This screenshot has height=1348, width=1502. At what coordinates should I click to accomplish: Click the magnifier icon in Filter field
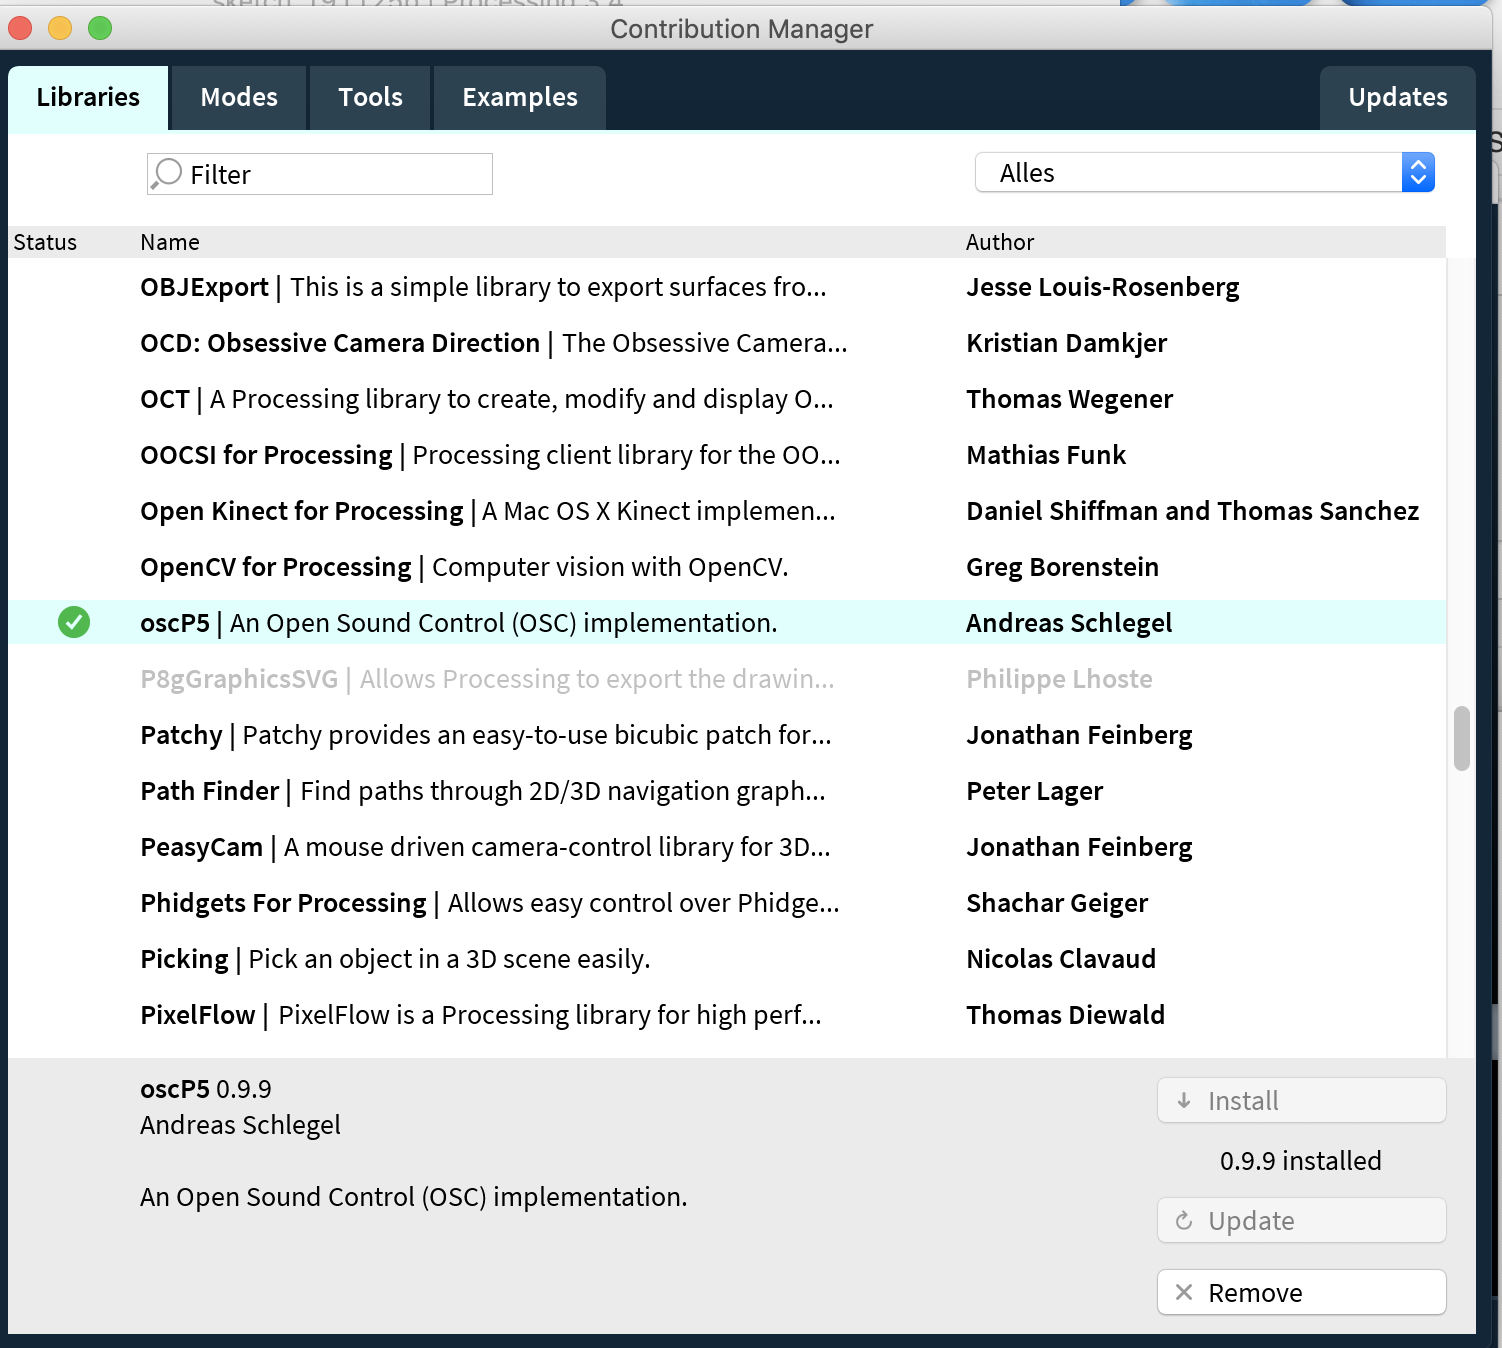click(166, 174)
